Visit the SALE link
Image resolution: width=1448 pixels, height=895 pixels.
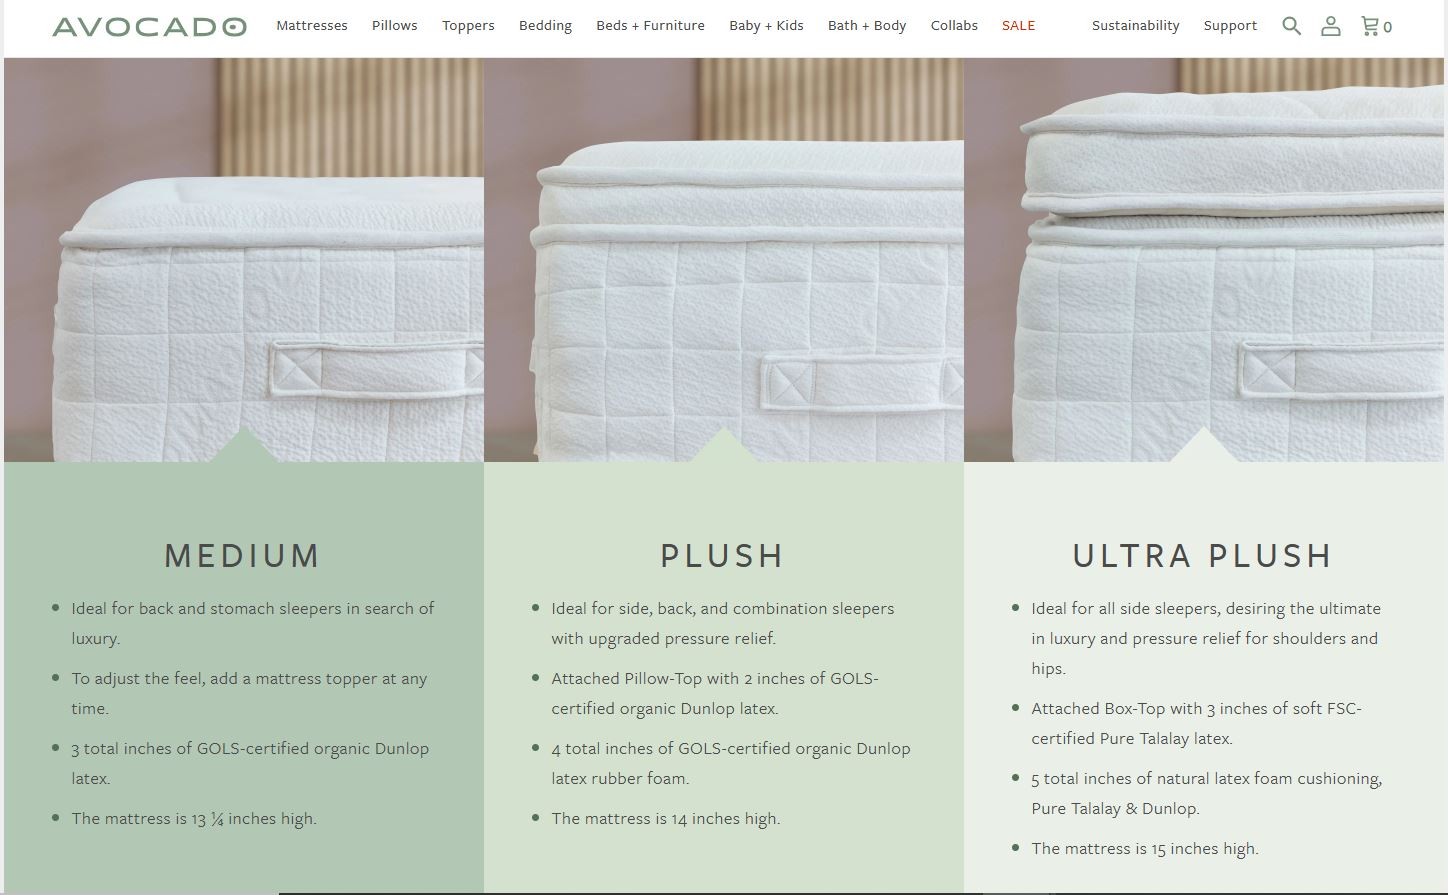[1018, 26]
